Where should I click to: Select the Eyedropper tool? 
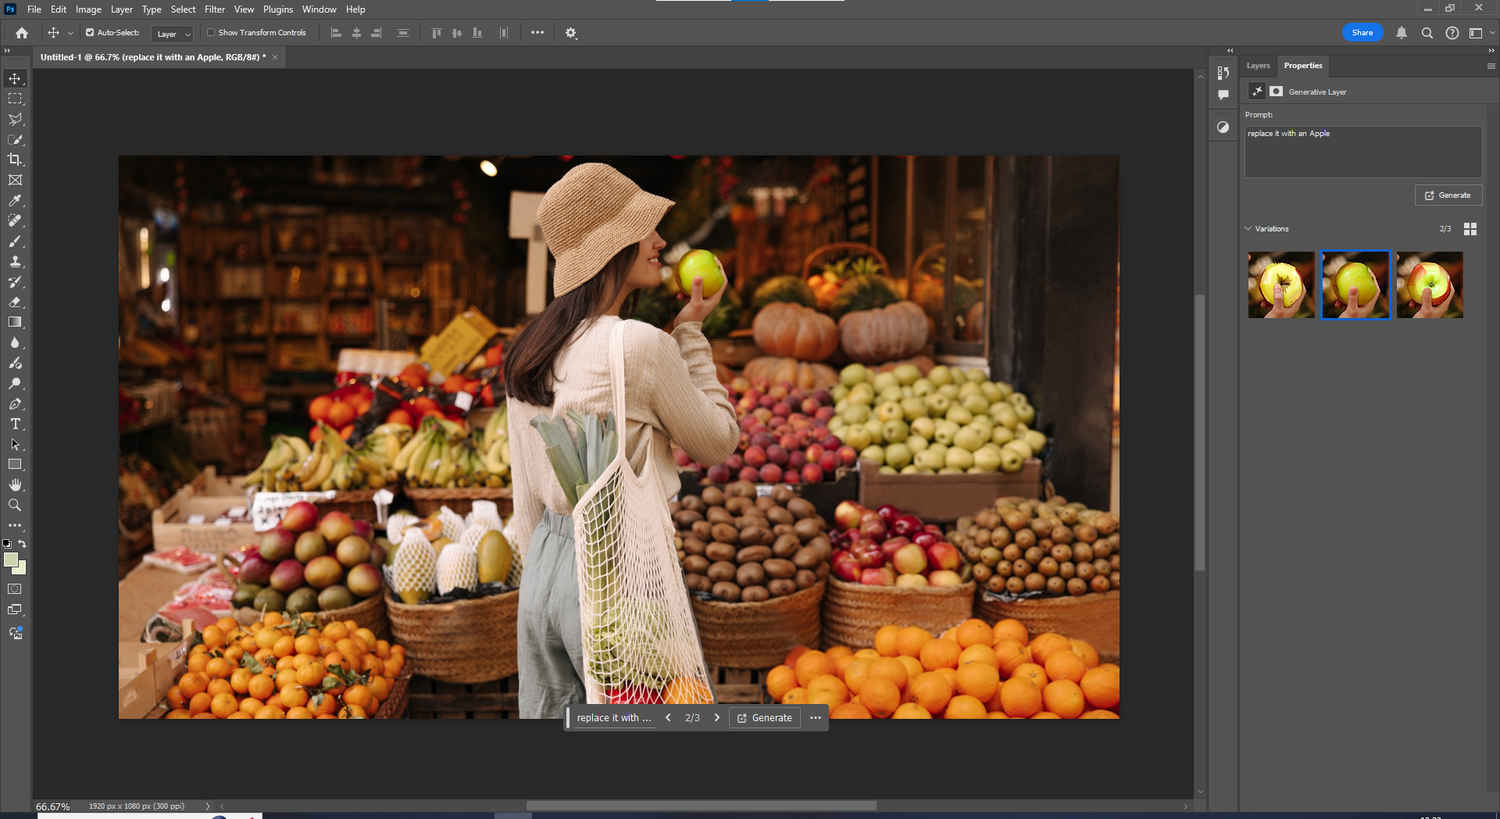pyautogui.click(x=15, y=201)
